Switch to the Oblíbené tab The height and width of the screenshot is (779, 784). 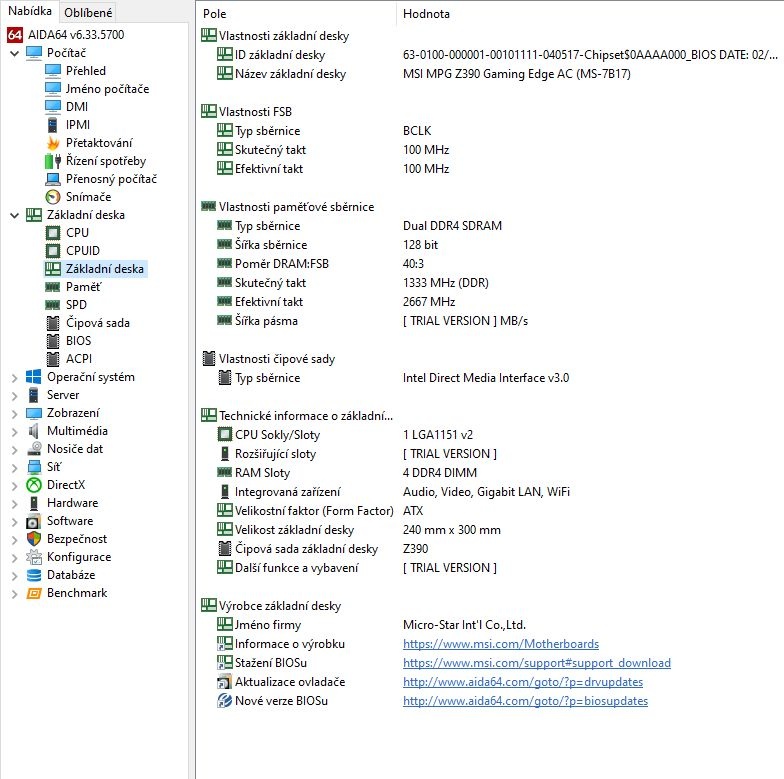88,12
